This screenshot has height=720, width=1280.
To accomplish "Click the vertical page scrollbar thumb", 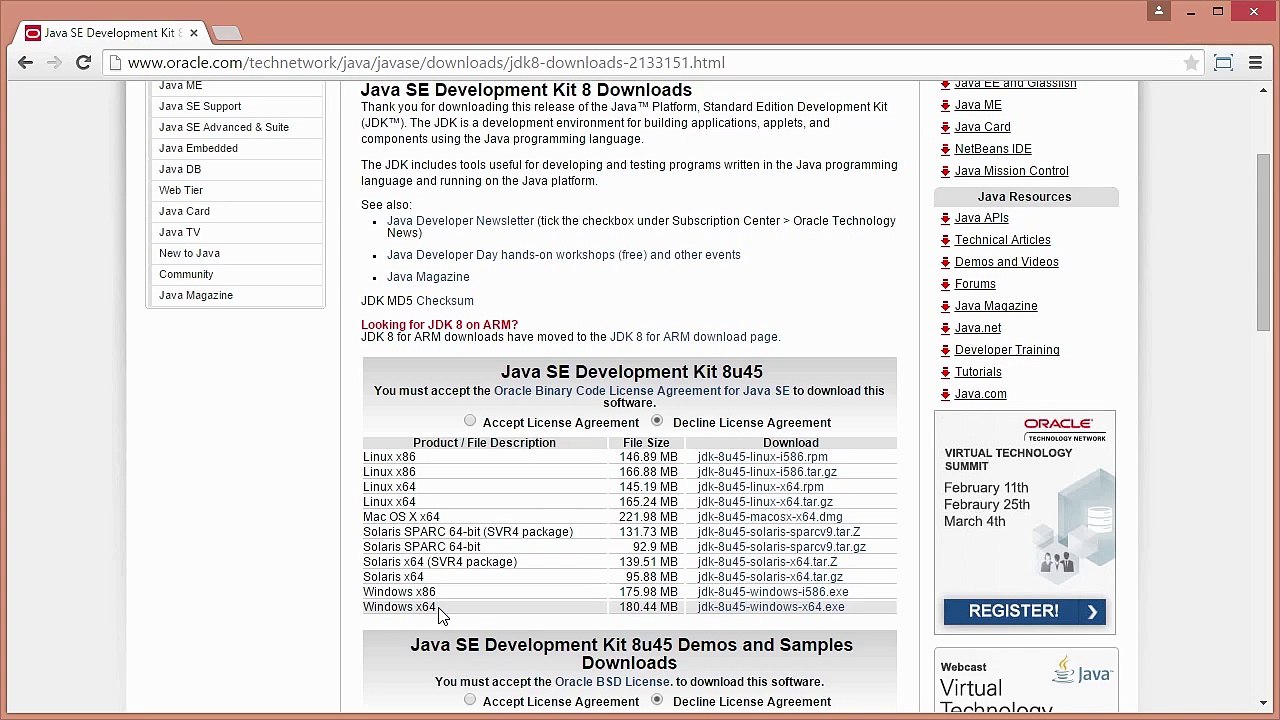I will coord(1263,242).
